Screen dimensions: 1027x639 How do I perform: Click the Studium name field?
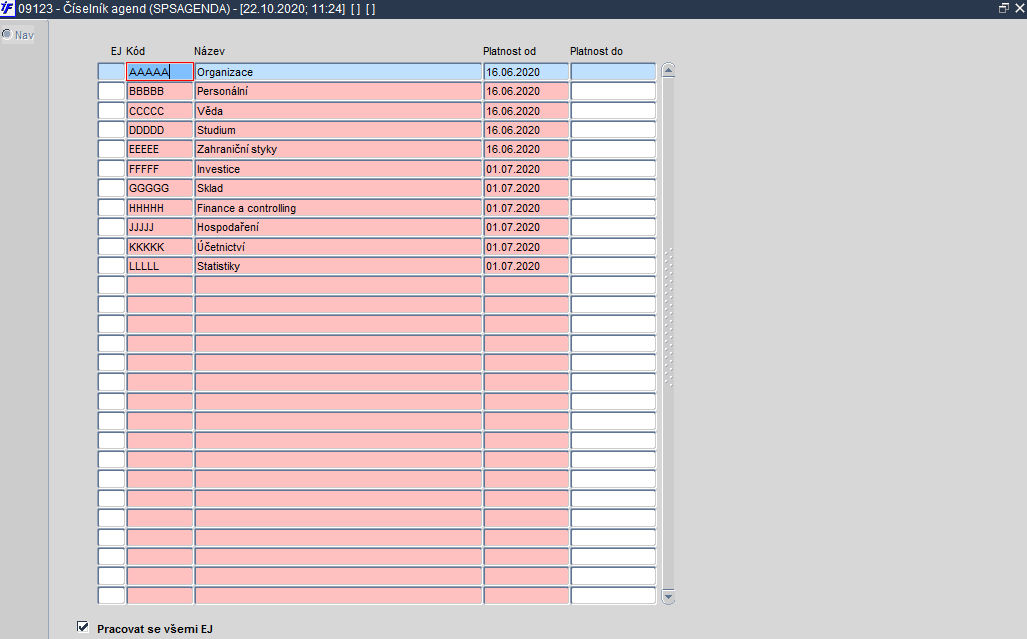click(338, 130)
